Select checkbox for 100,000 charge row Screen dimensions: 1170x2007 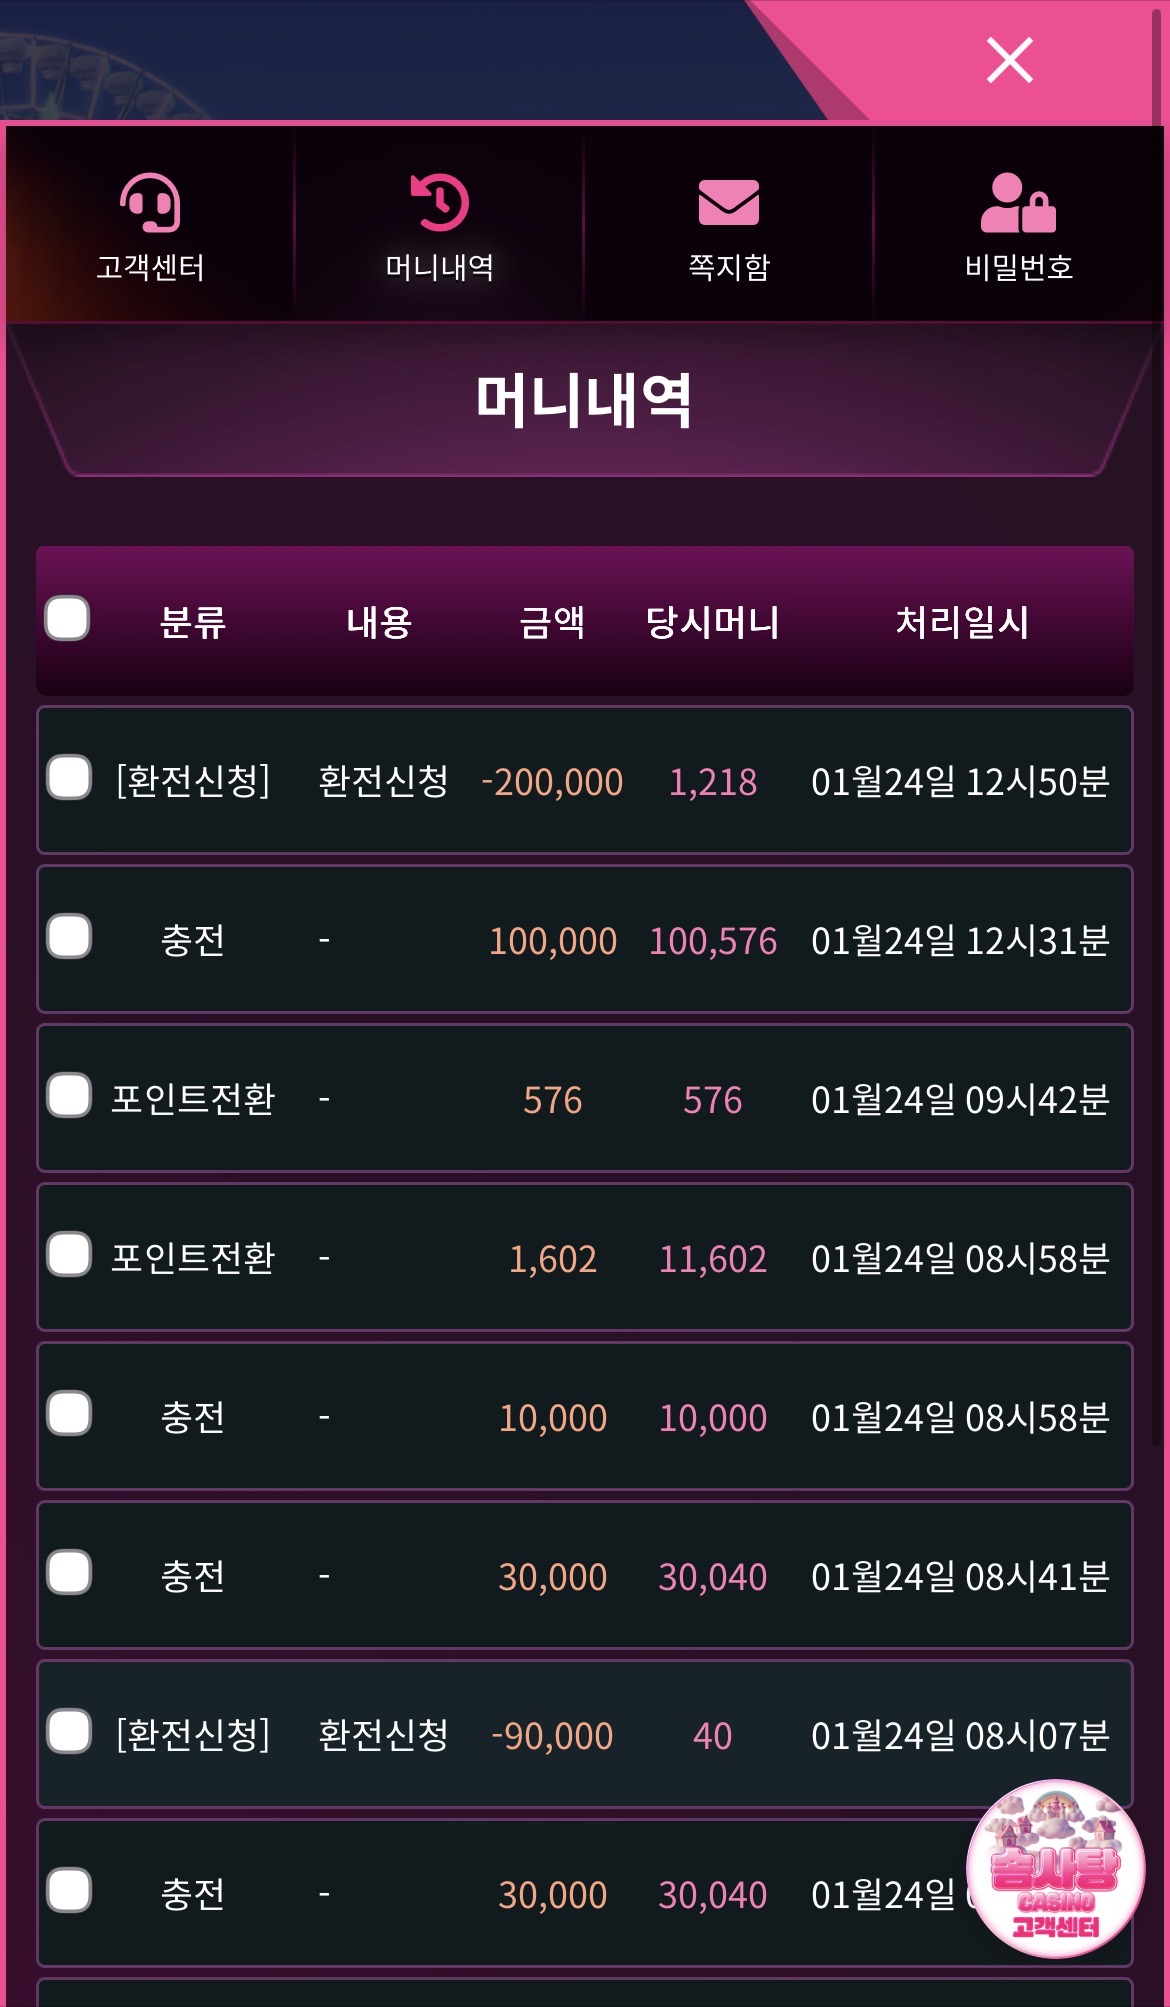point(69,937)
